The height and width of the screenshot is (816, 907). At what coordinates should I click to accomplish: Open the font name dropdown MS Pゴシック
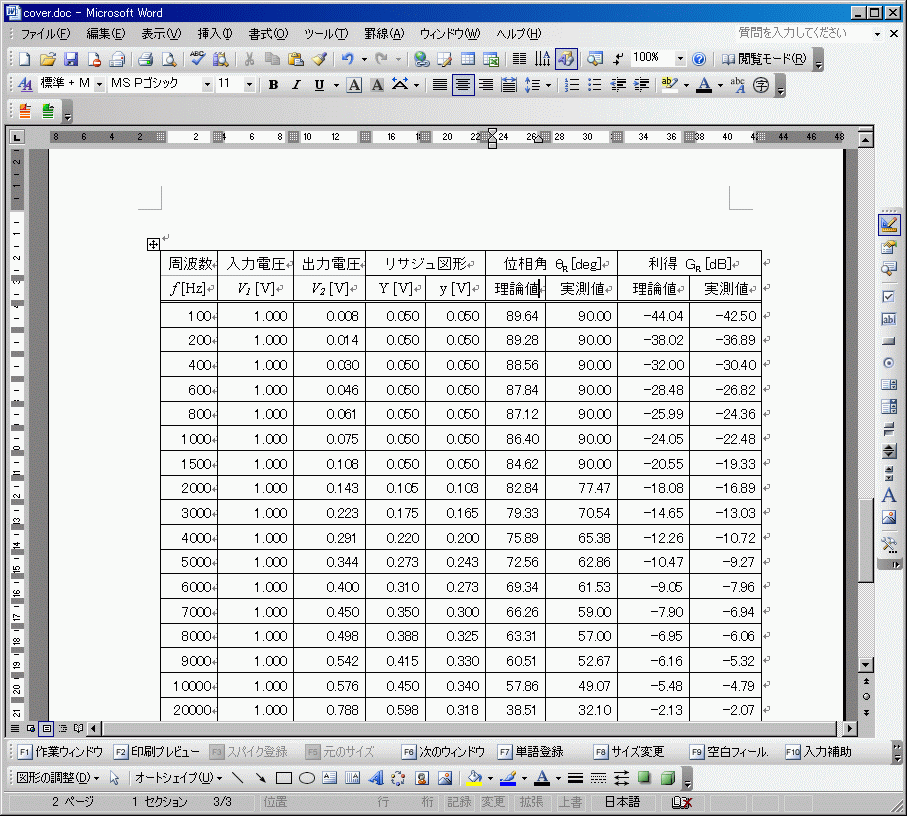coord(160,85)
